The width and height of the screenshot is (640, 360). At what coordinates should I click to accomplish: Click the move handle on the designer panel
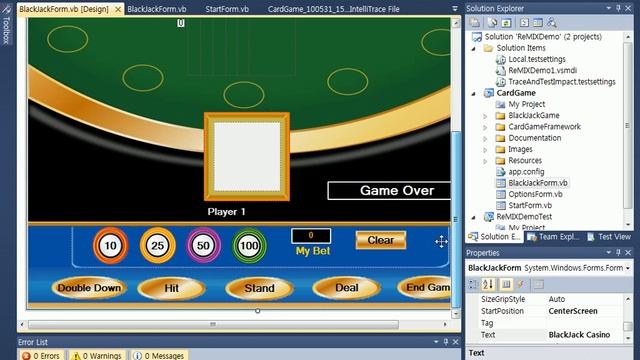click(441, 242)
